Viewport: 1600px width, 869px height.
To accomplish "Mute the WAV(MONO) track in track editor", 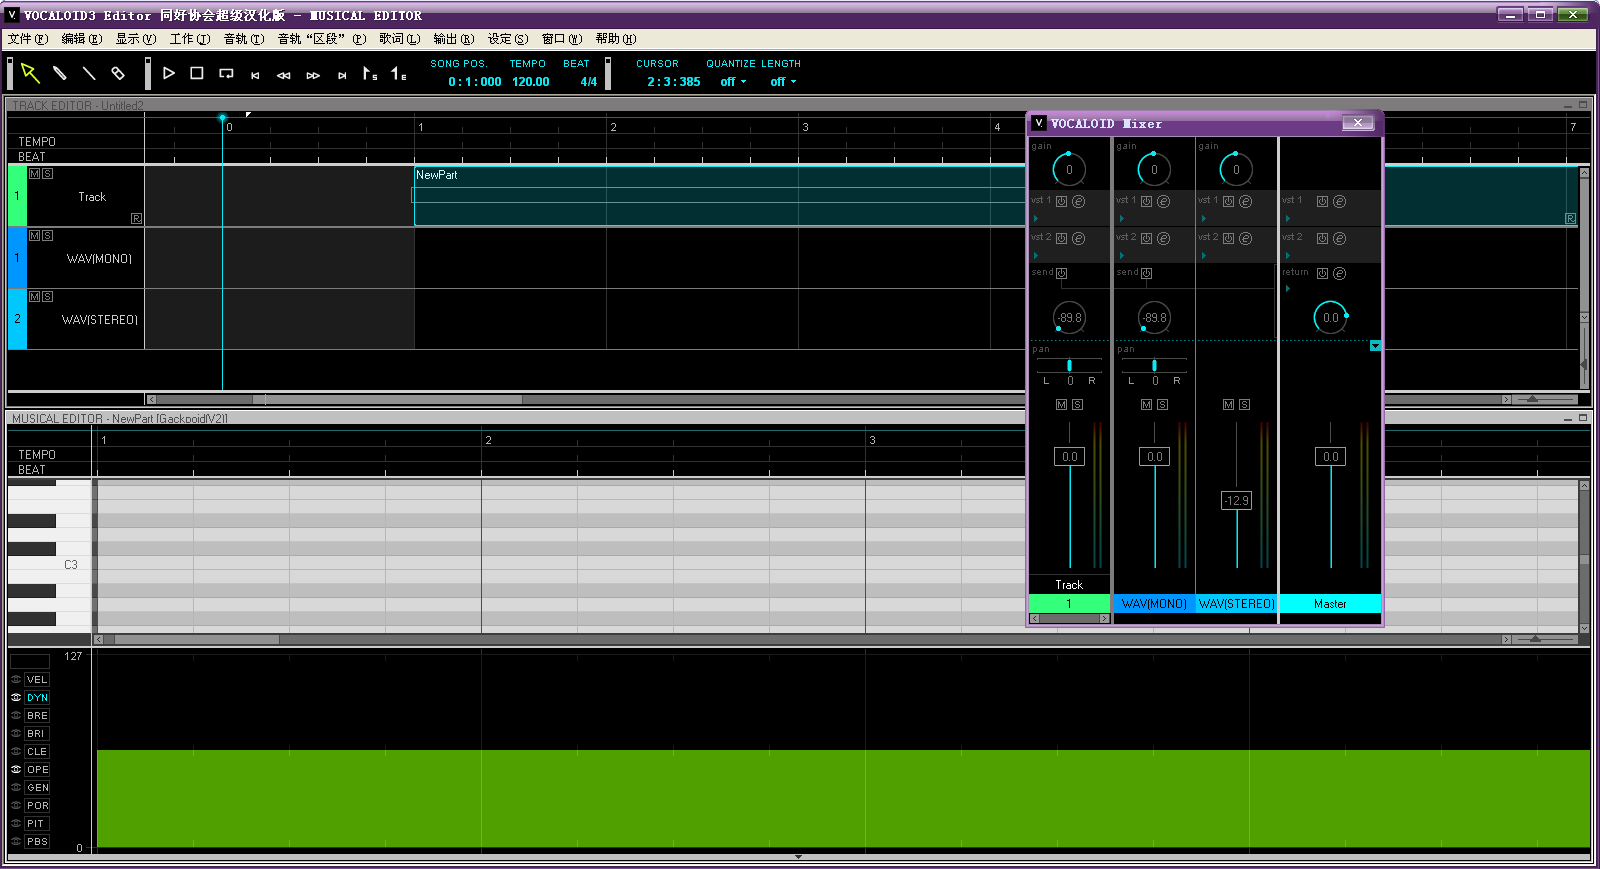I will pyautogui.click(x=35, y=236).
